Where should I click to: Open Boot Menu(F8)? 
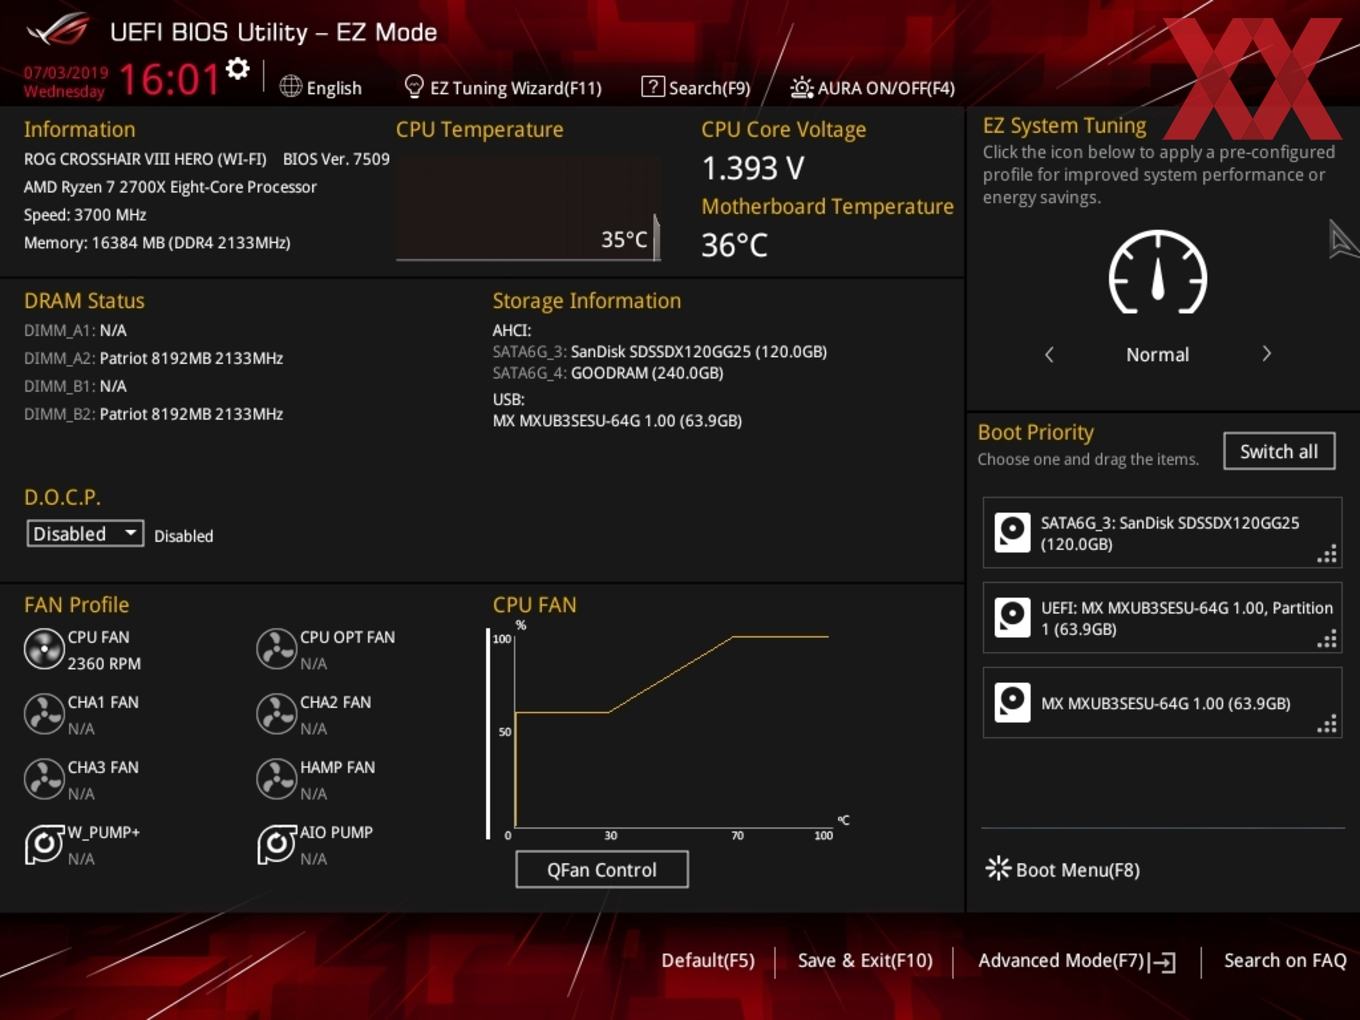coord(1078,870)
